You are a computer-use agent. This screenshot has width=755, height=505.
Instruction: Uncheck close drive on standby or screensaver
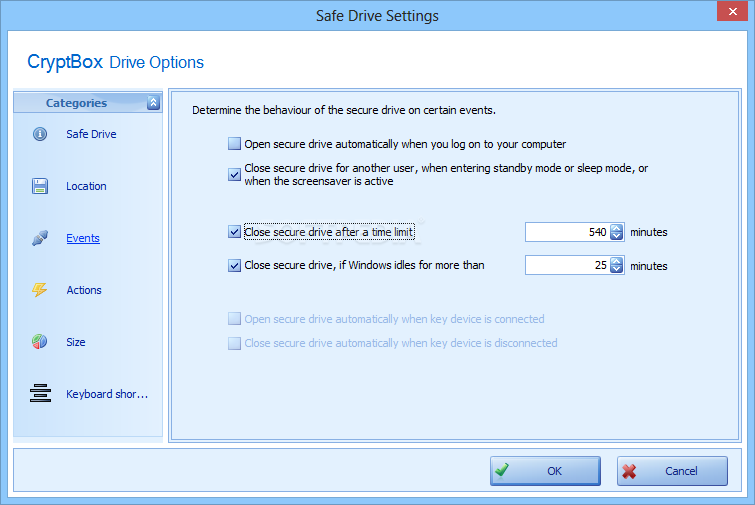click(x=234, y=174)
